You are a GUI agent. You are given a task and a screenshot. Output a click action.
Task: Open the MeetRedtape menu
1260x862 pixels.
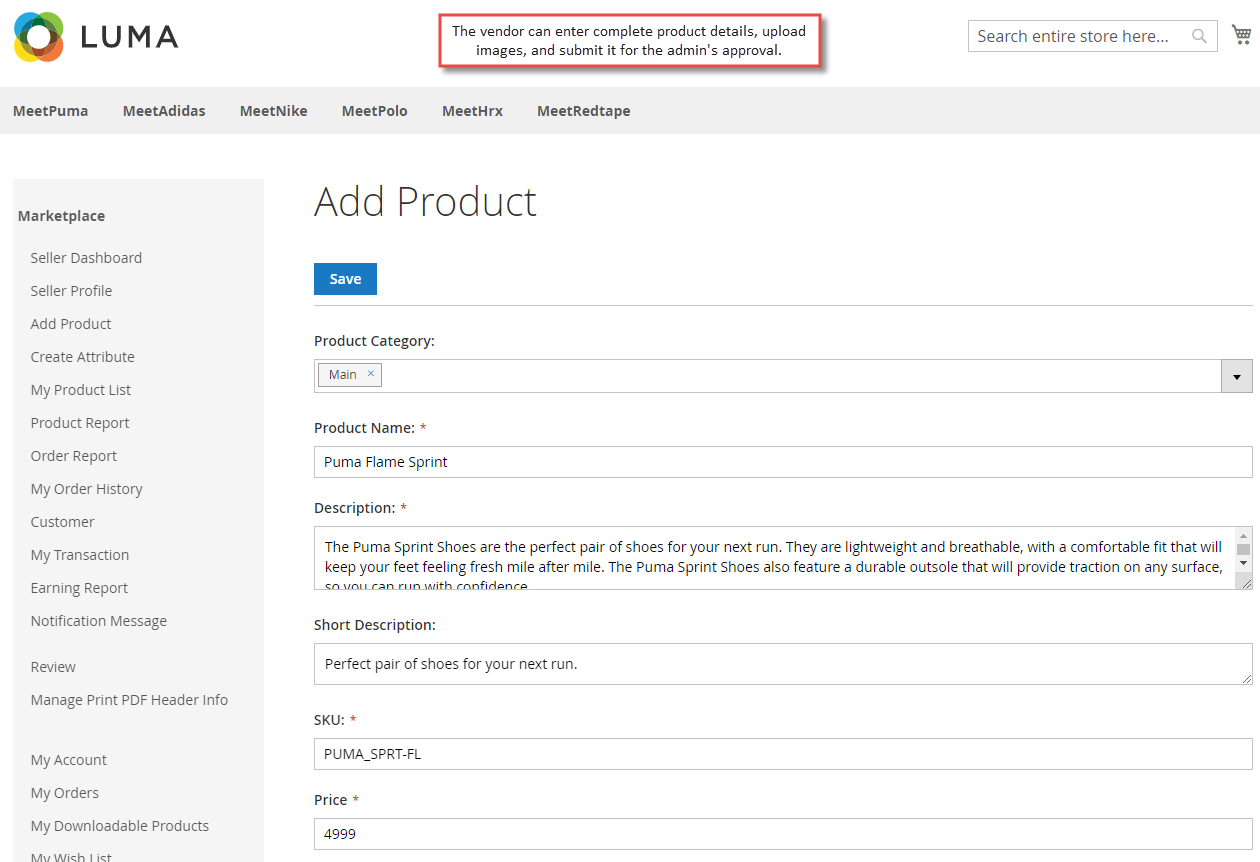pyautogui.click(x=584, y=111)
